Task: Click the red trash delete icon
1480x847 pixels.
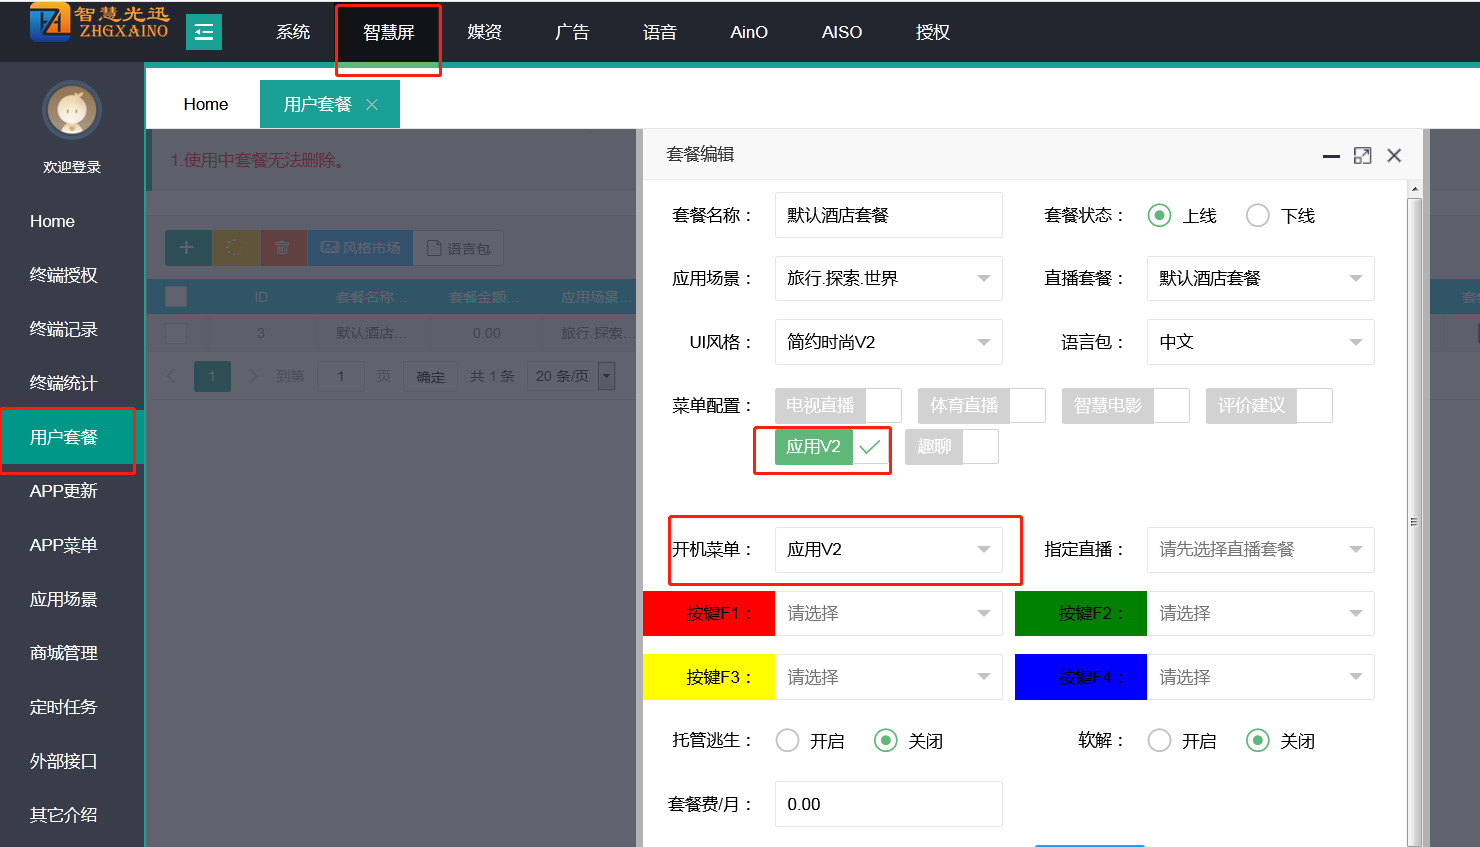Action: click(283, 248)
